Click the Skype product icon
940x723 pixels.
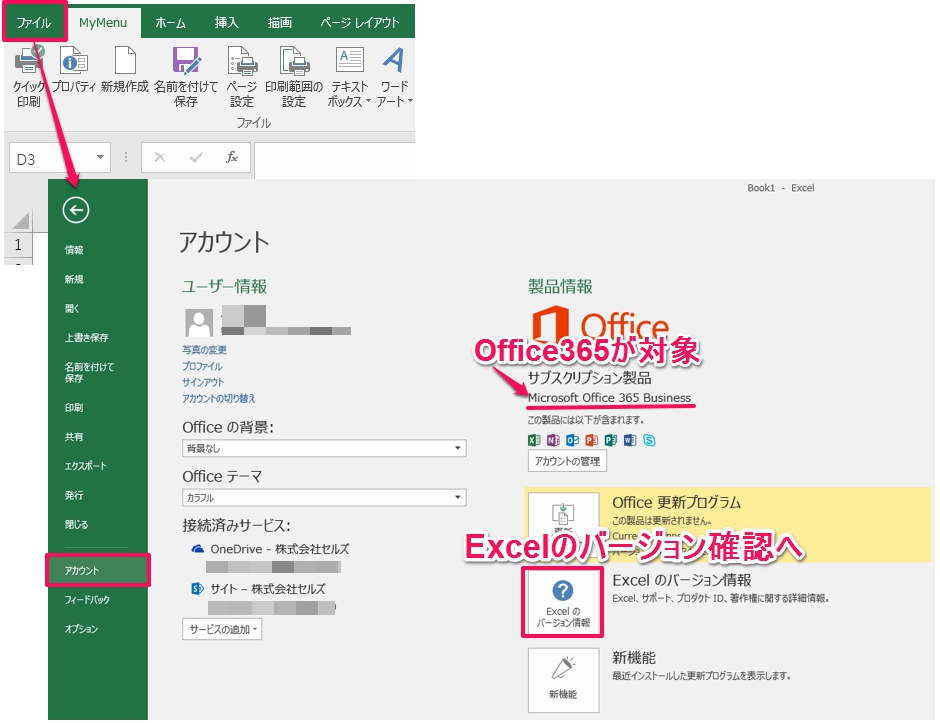point(649,441)
